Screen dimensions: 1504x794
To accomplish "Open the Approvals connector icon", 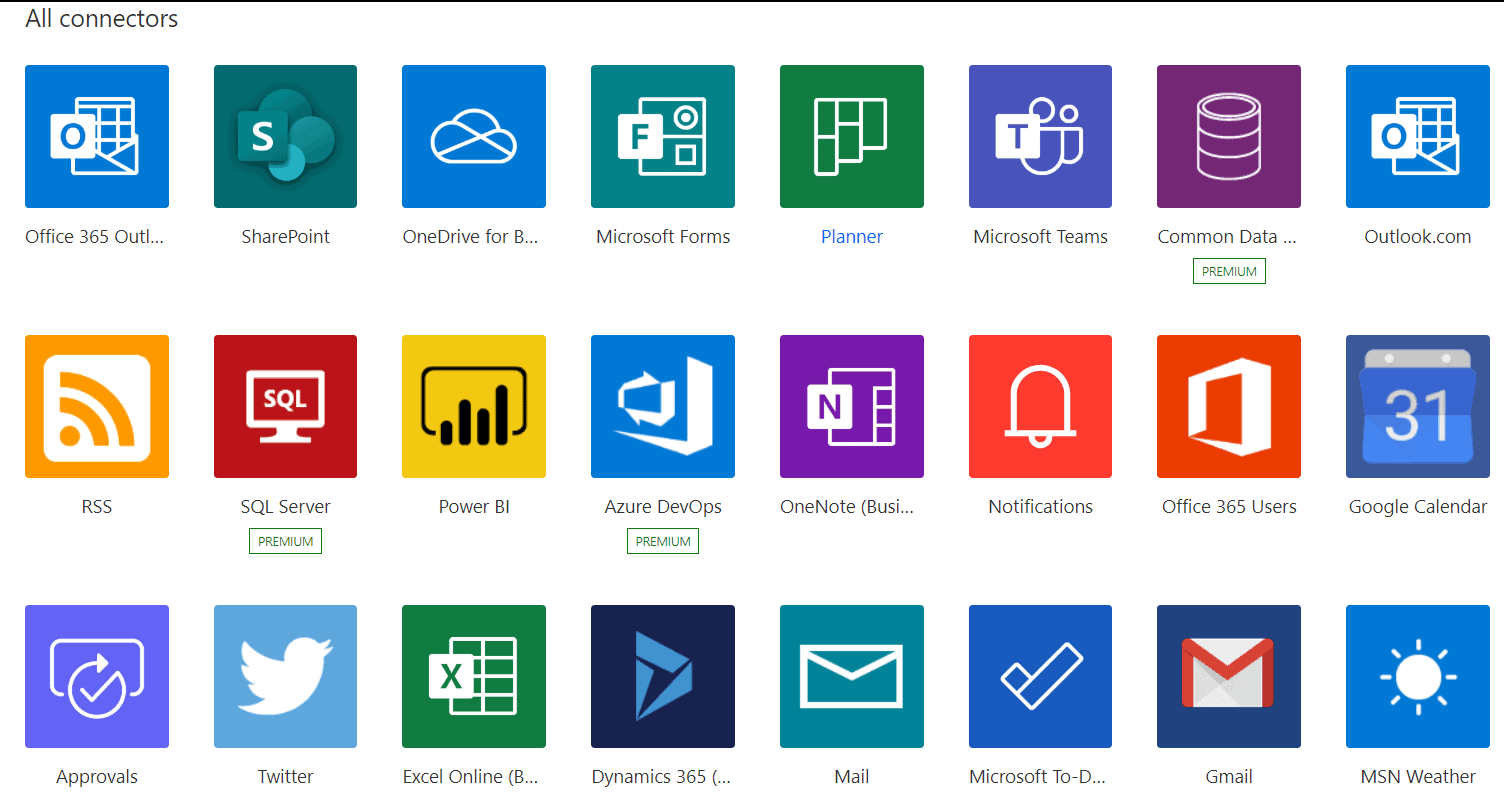I will point(96,676).
